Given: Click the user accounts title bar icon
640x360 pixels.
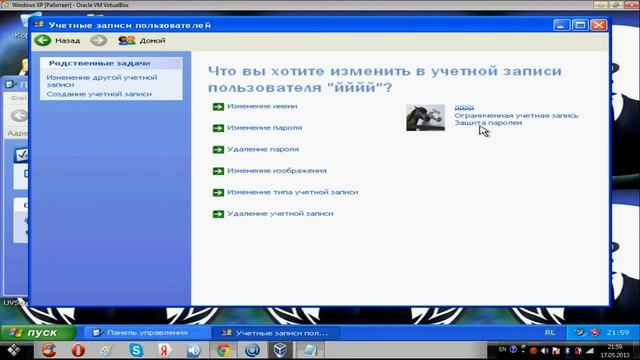Looking at the screenshot, I should click(39, 25).
